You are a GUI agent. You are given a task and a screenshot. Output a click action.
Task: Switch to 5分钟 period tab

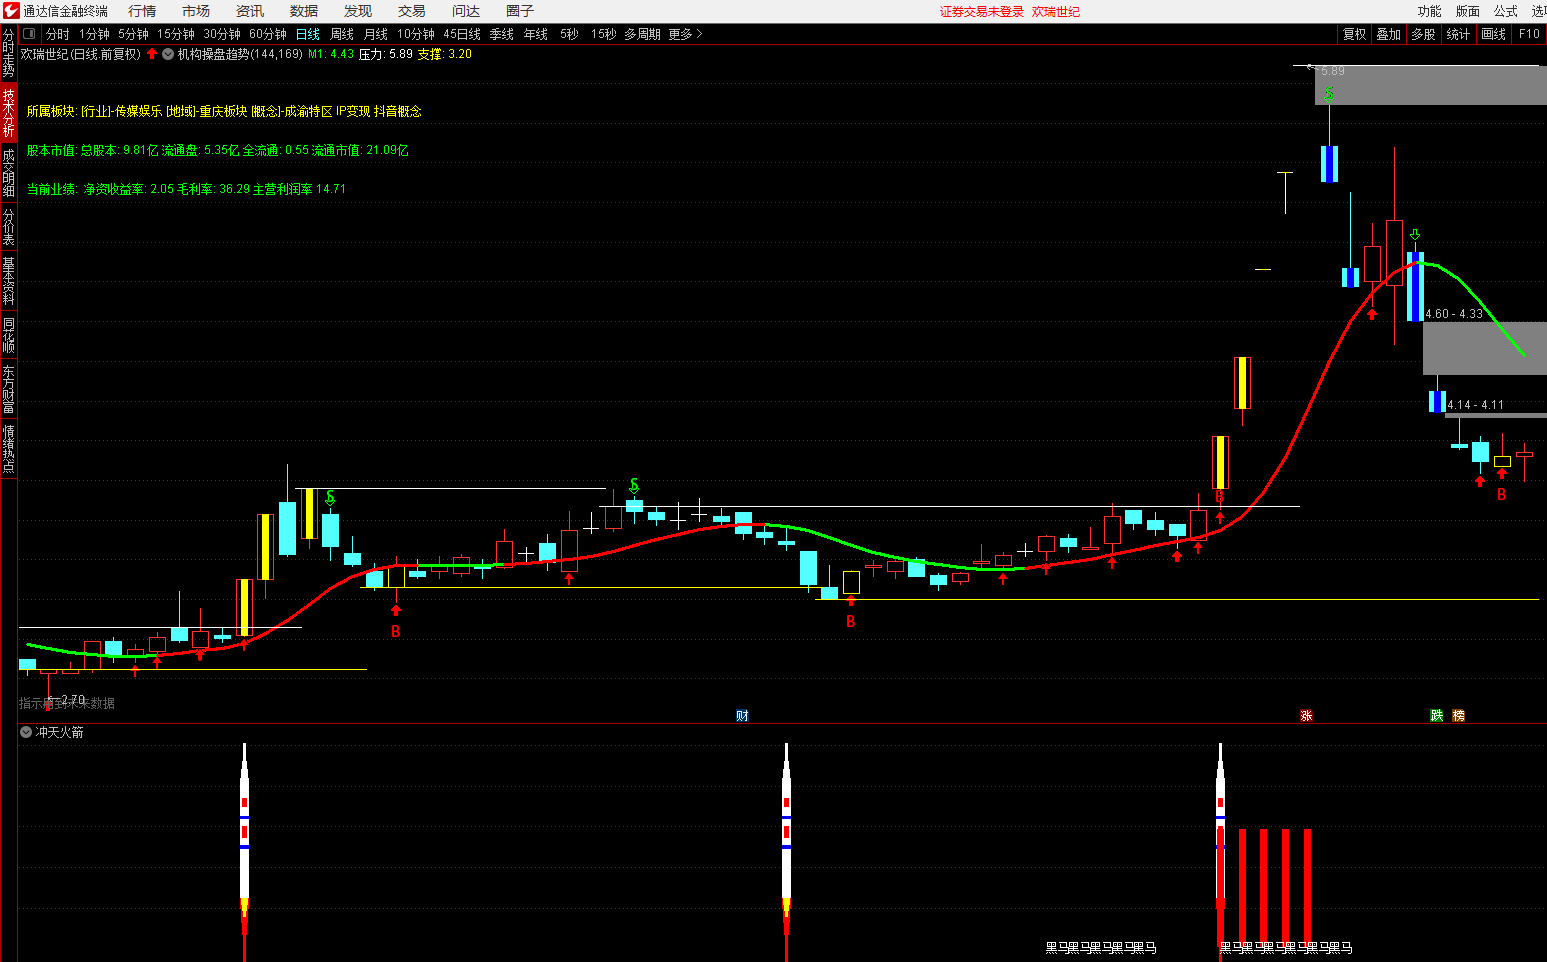point(133,34)
